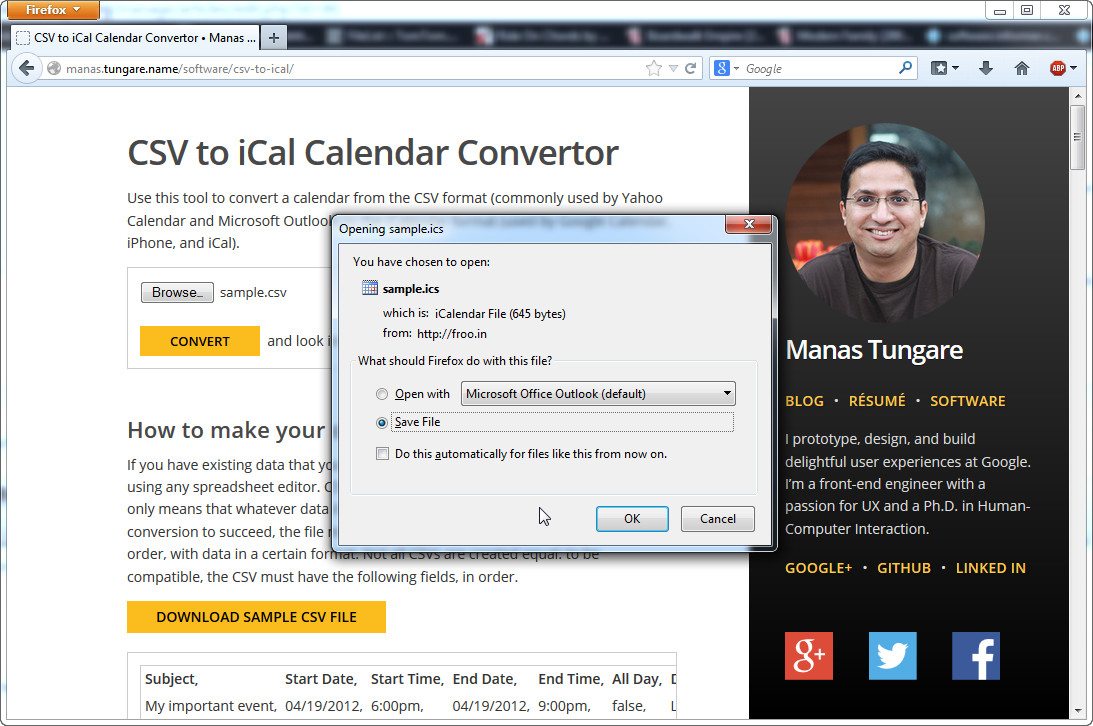Click the page vertical scrollbar thumb
1093x726 pixels.
(1078, 137)
